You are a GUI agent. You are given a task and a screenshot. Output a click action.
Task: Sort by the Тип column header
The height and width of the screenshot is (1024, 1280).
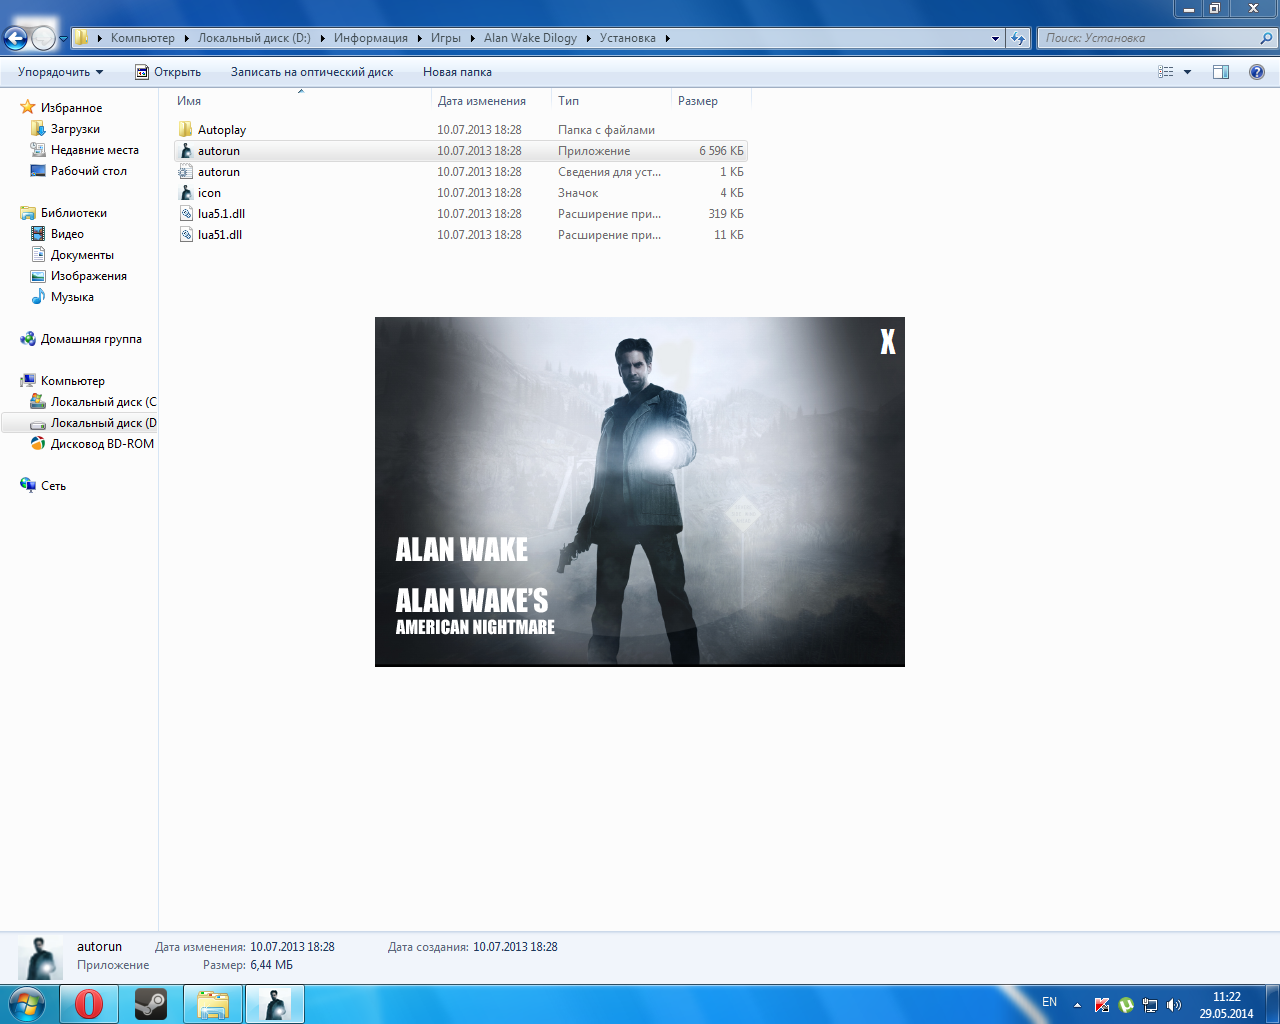click(611, 101)
